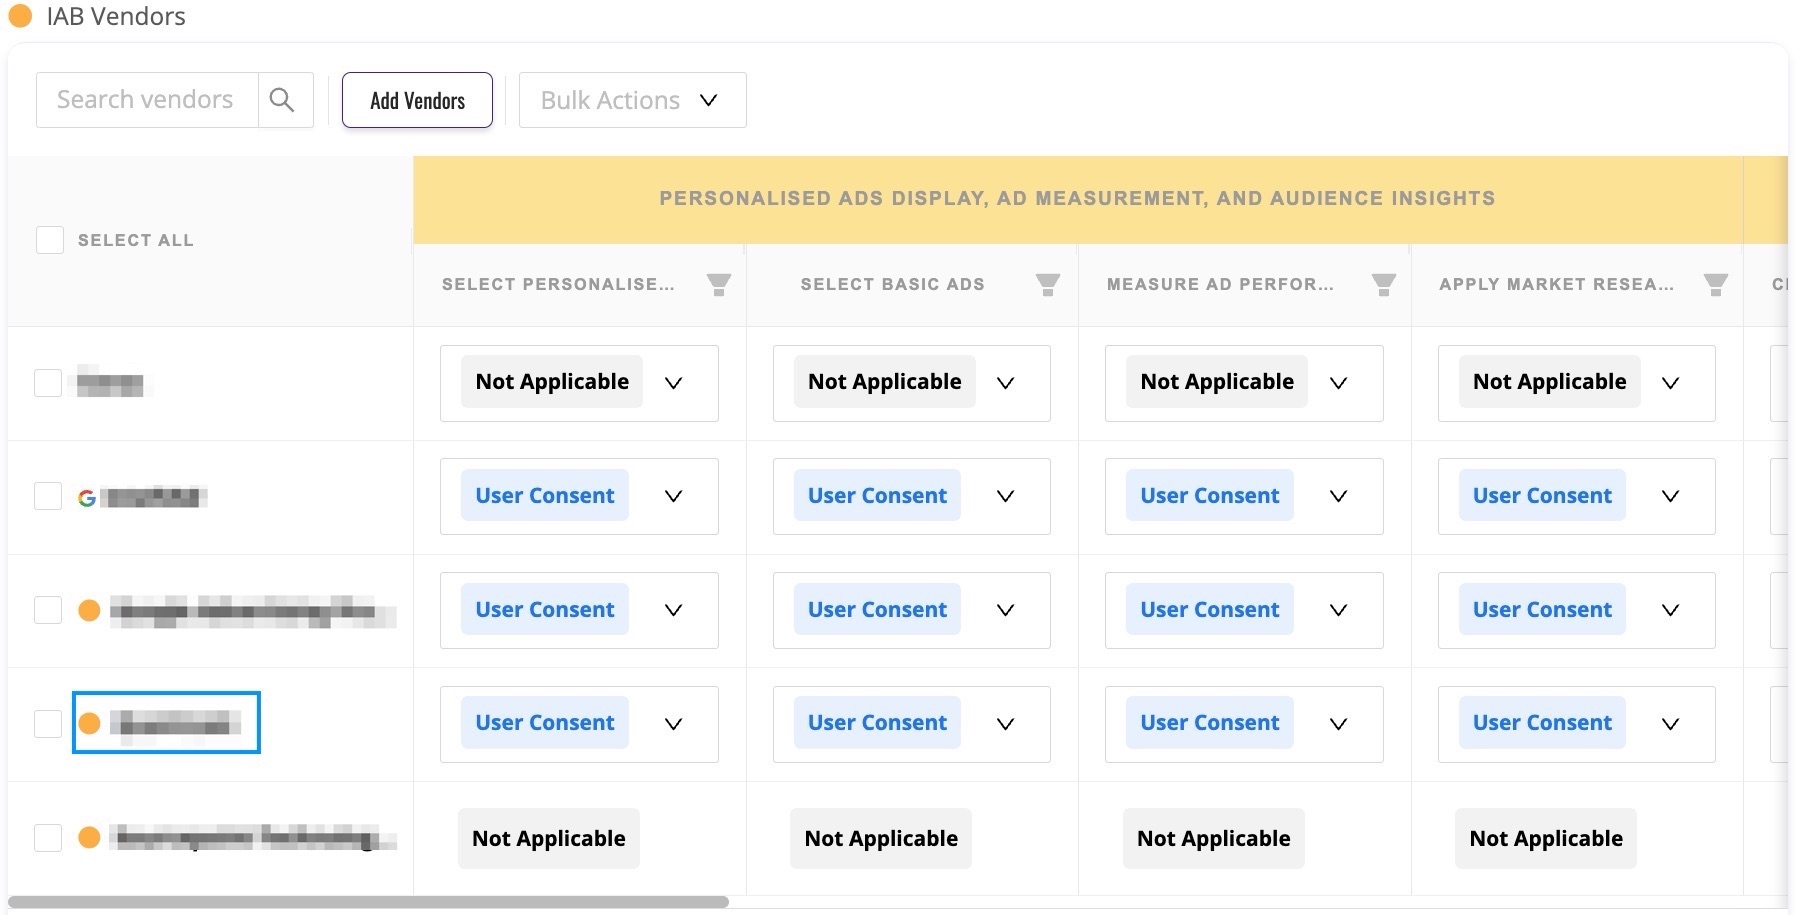Open Google row Select Basic Ads dropdown
The image size is (1795, 915).
pyautogui.click(x=911, y=496)
